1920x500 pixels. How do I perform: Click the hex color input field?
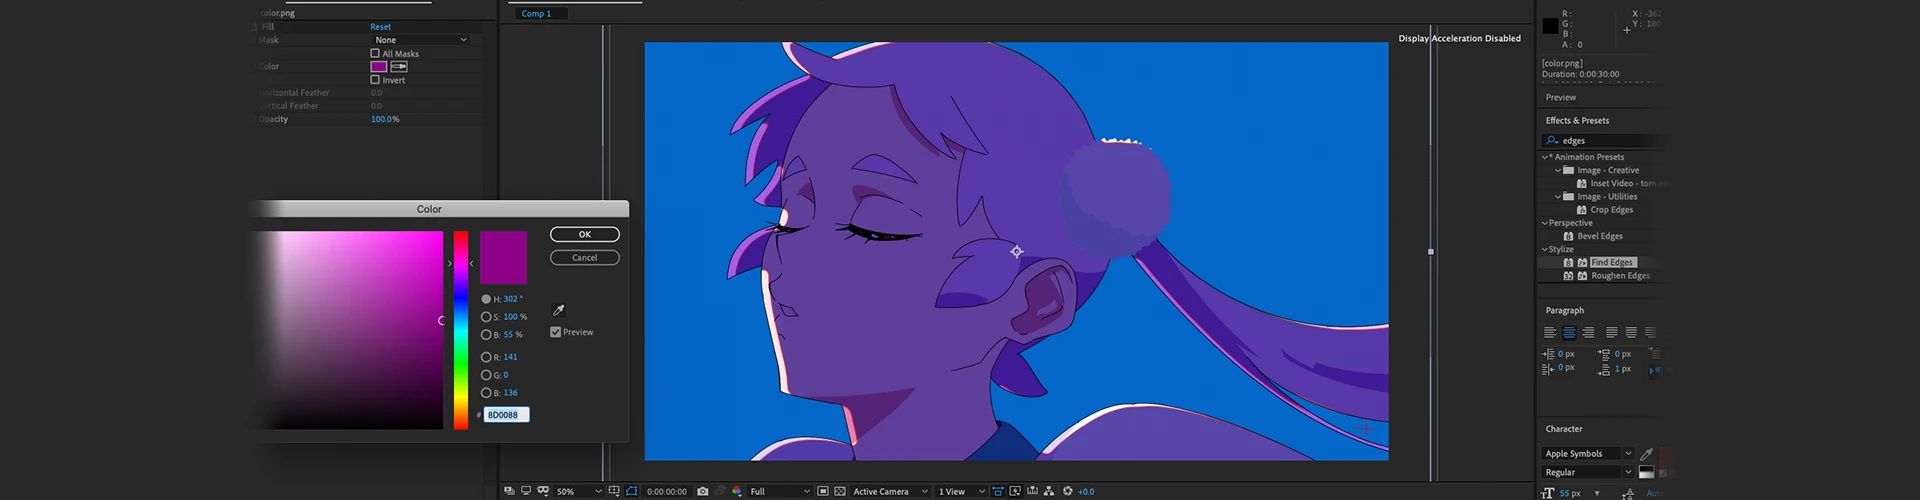[x=506, y=414]
